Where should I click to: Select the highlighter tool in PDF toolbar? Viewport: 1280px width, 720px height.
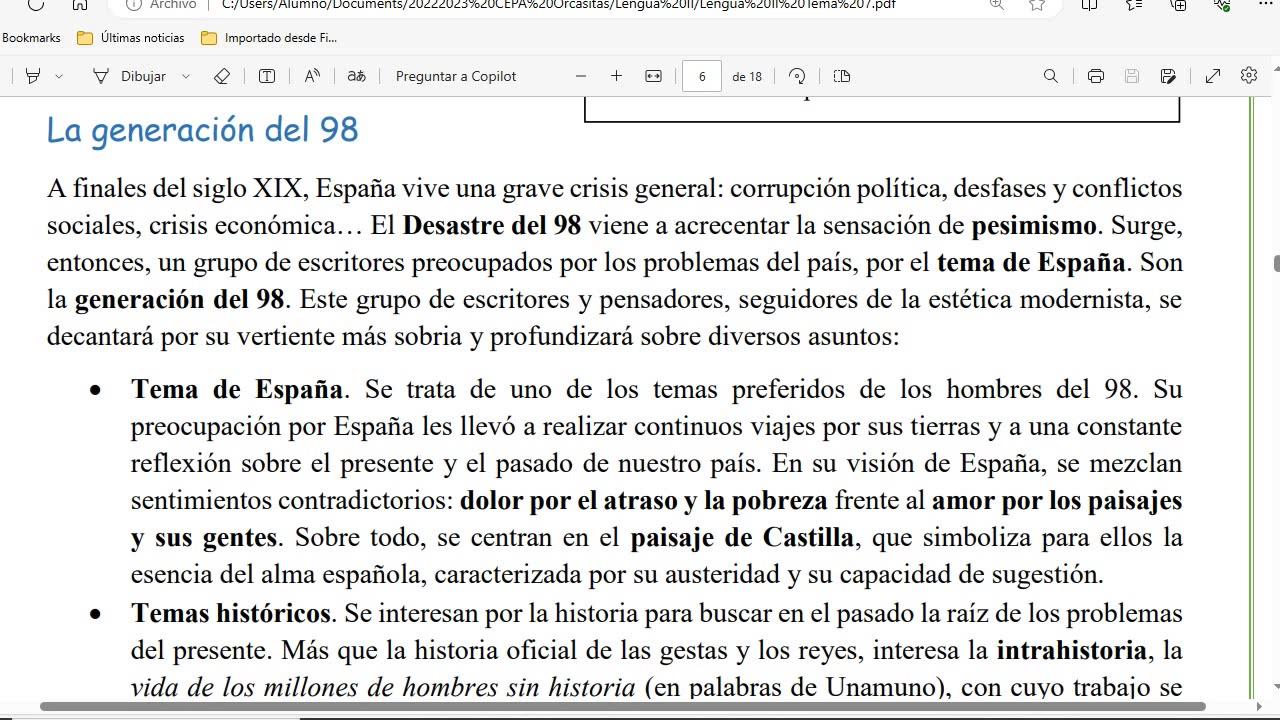tap(33, 76)
